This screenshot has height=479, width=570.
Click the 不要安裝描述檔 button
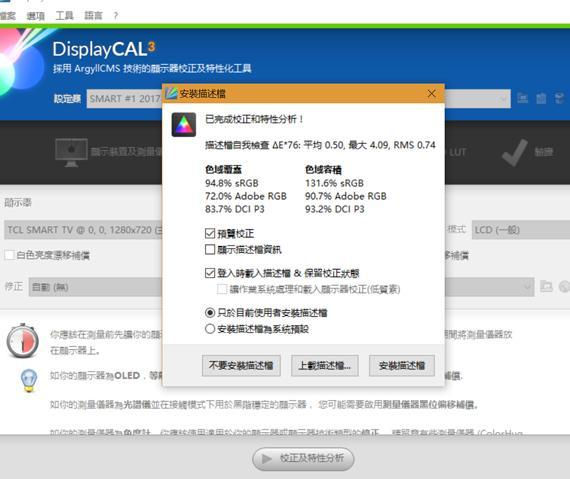click(241, 366)
